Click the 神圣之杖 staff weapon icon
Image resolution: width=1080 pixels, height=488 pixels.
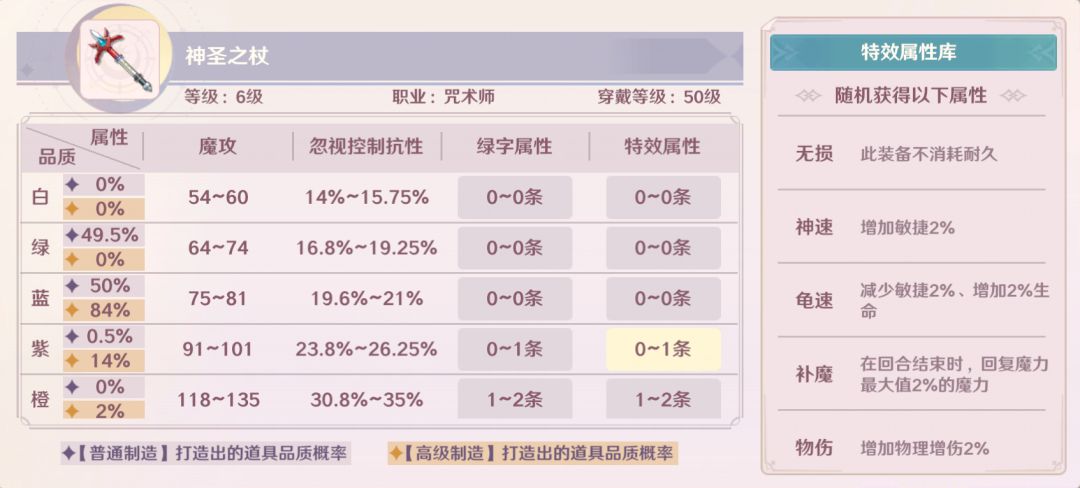point(119,58)
